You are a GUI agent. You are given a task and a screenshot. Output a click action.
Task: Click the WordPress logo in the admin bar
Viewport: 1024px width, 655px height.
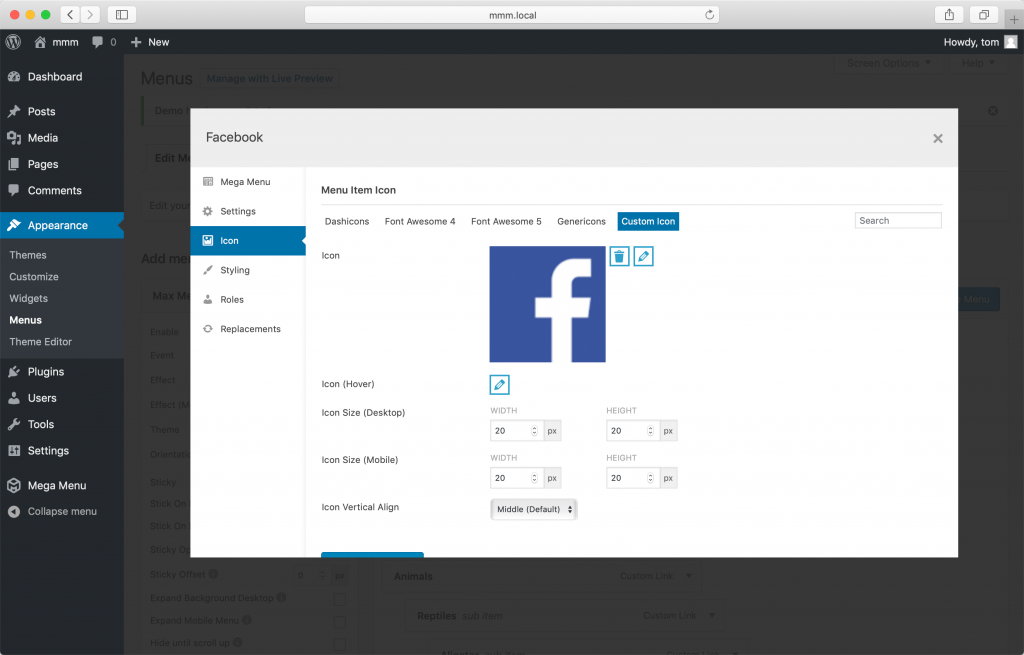(12, 42)
